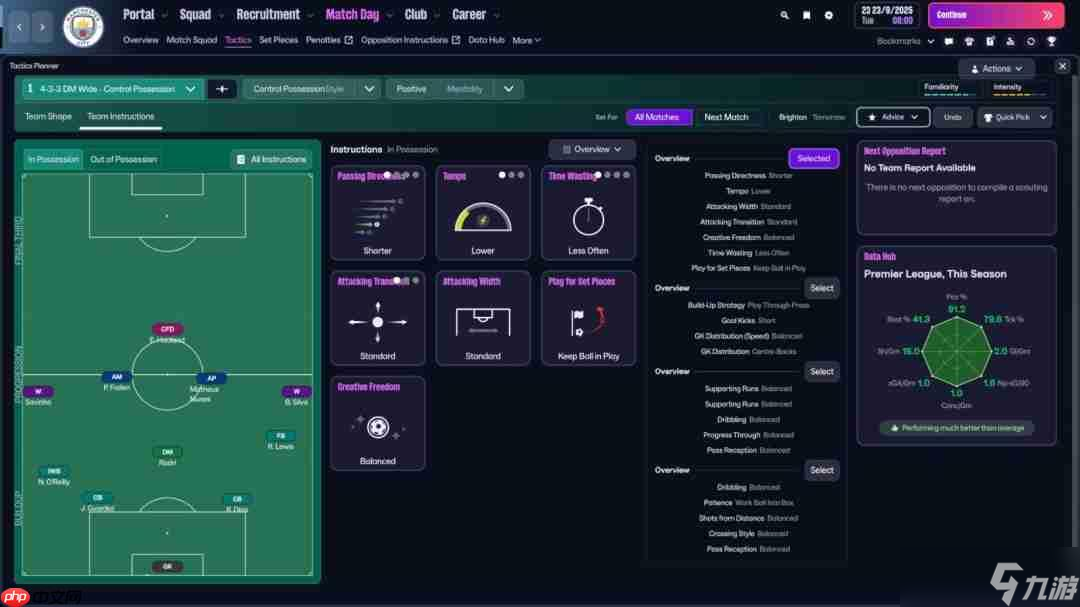Switch to the Team Shape tab
This screenshot has height=607, width=1080.
coord(48,117)
